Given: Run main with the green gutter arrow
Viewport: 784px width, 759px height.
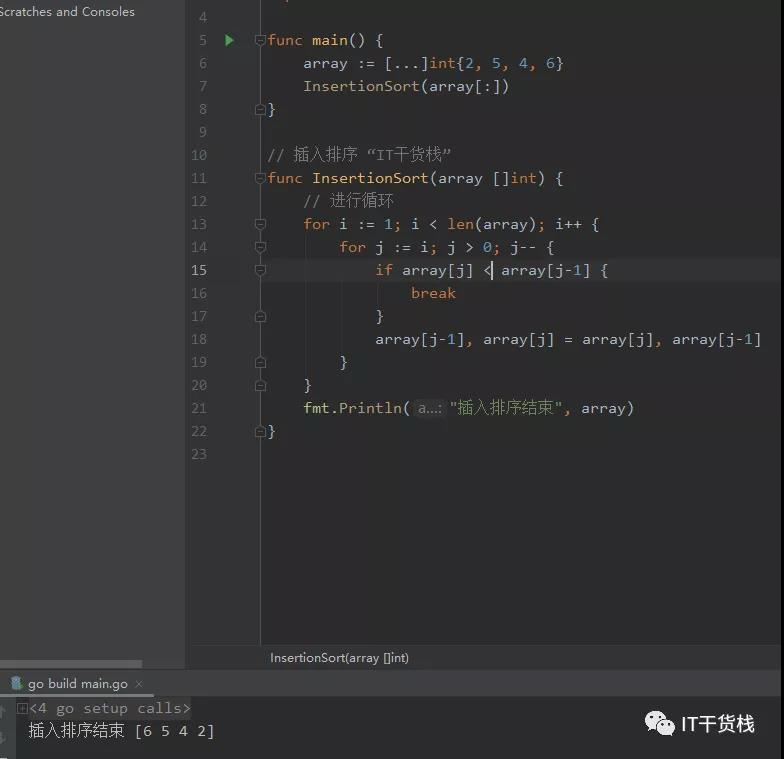Looking at the screenshot, I should pyautogui.click(x=230, y=40).
